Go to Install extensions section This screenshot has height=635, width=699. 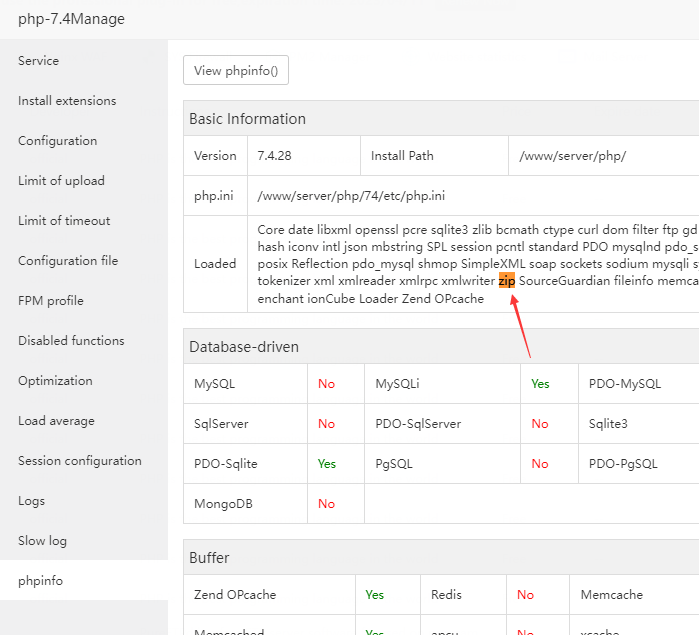[x=67, y=101]
